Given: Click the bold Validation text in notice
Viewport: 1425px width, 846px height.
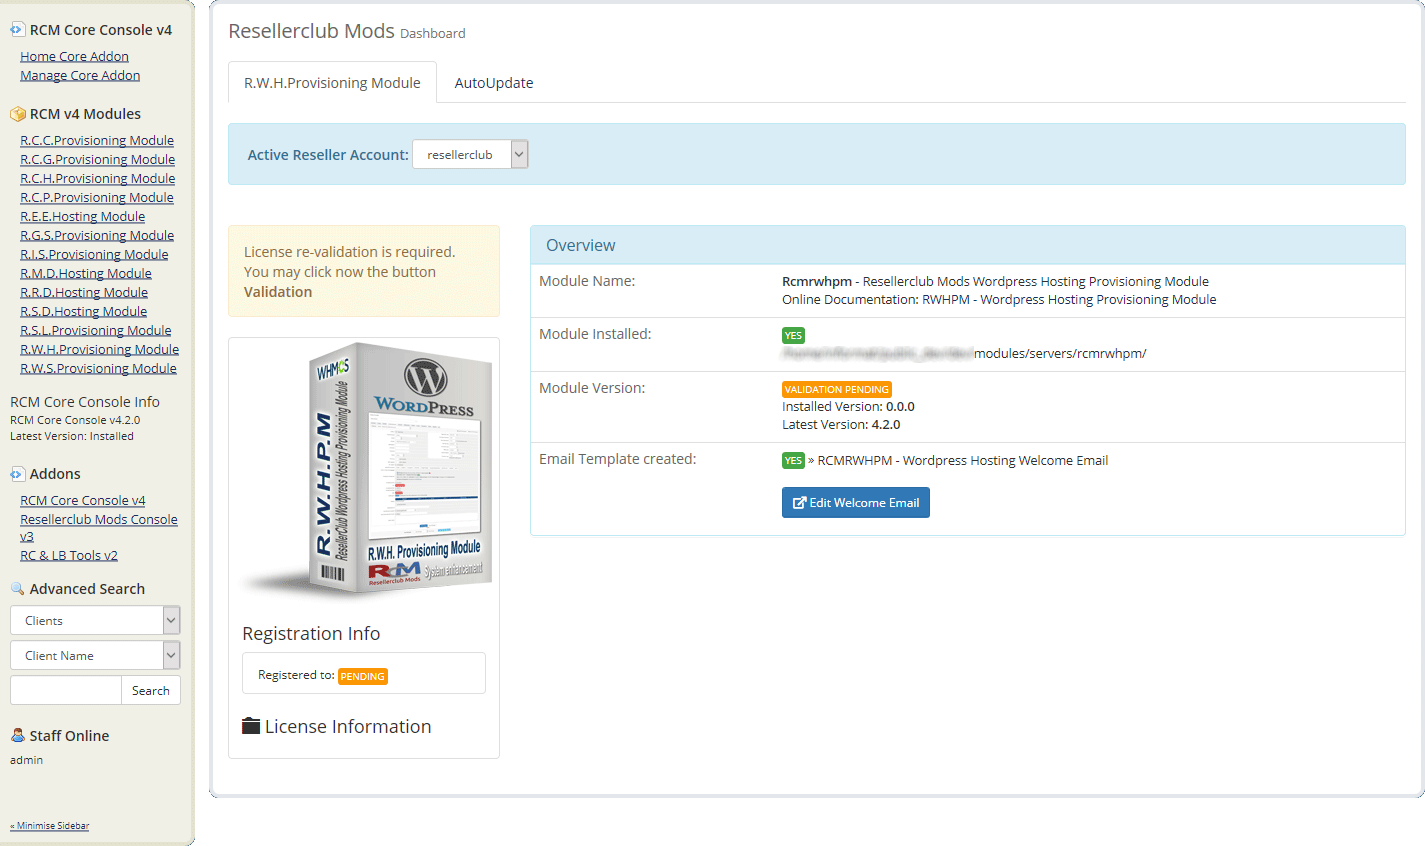Looking at the screenshot, I should coord(278,292).
